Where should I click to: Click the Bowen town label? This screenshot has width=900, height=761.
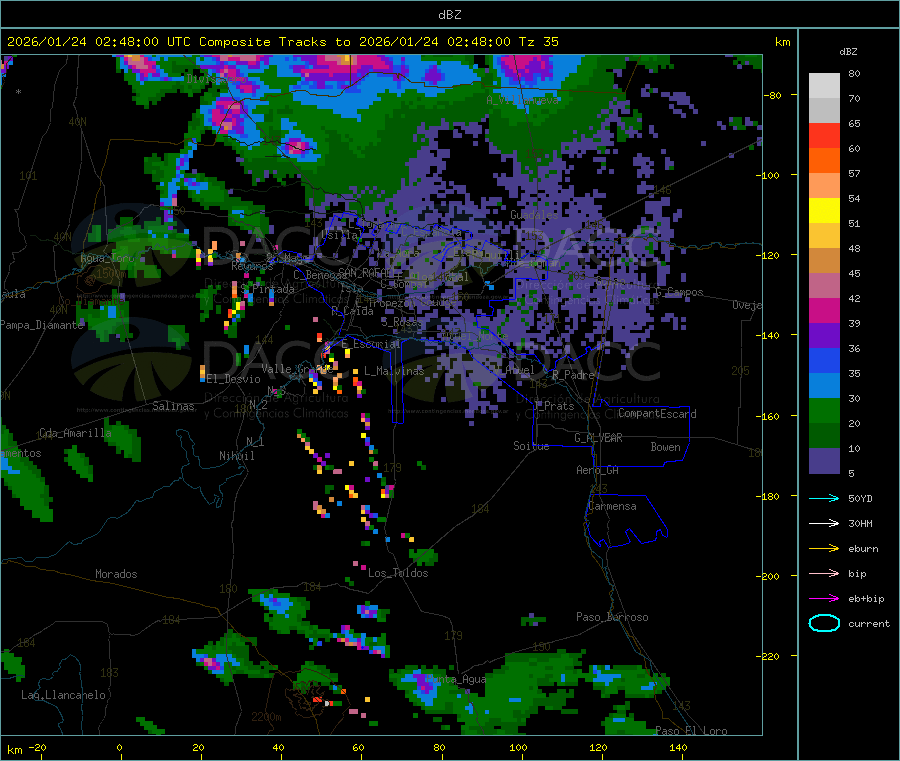pyautogui.click(x=665, y=447)
